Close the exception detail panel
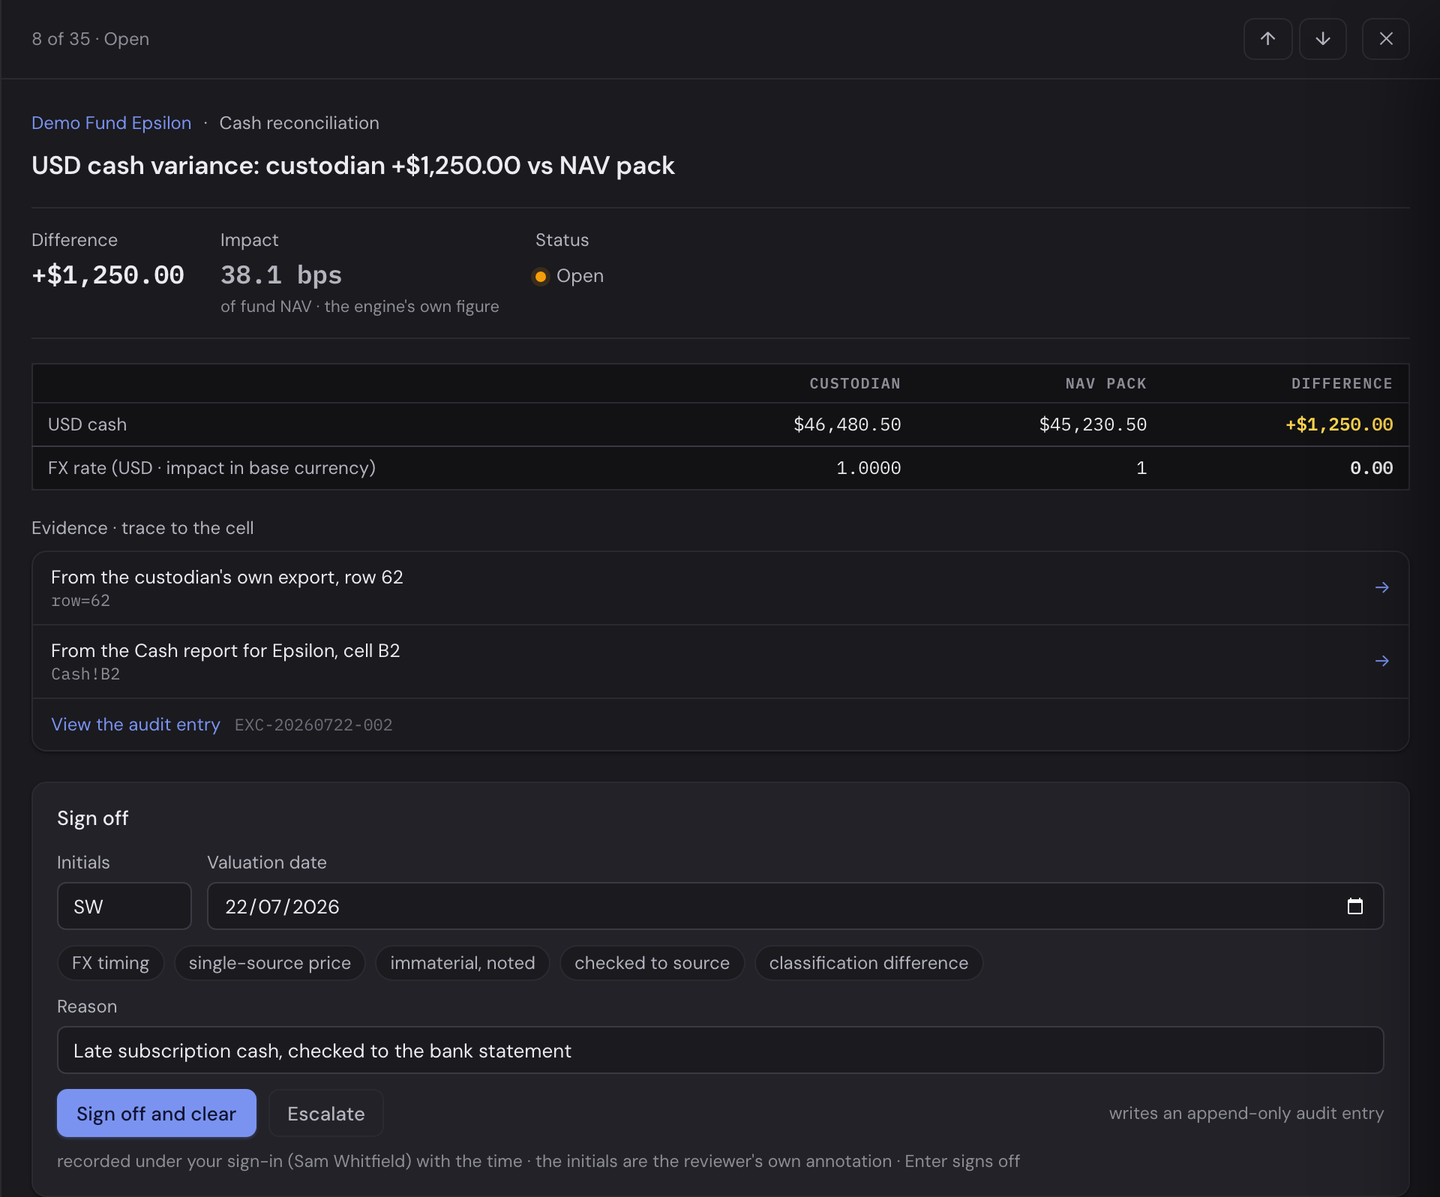The width and height of the screenshot is (1440, 1197). tap(1386, 39)
